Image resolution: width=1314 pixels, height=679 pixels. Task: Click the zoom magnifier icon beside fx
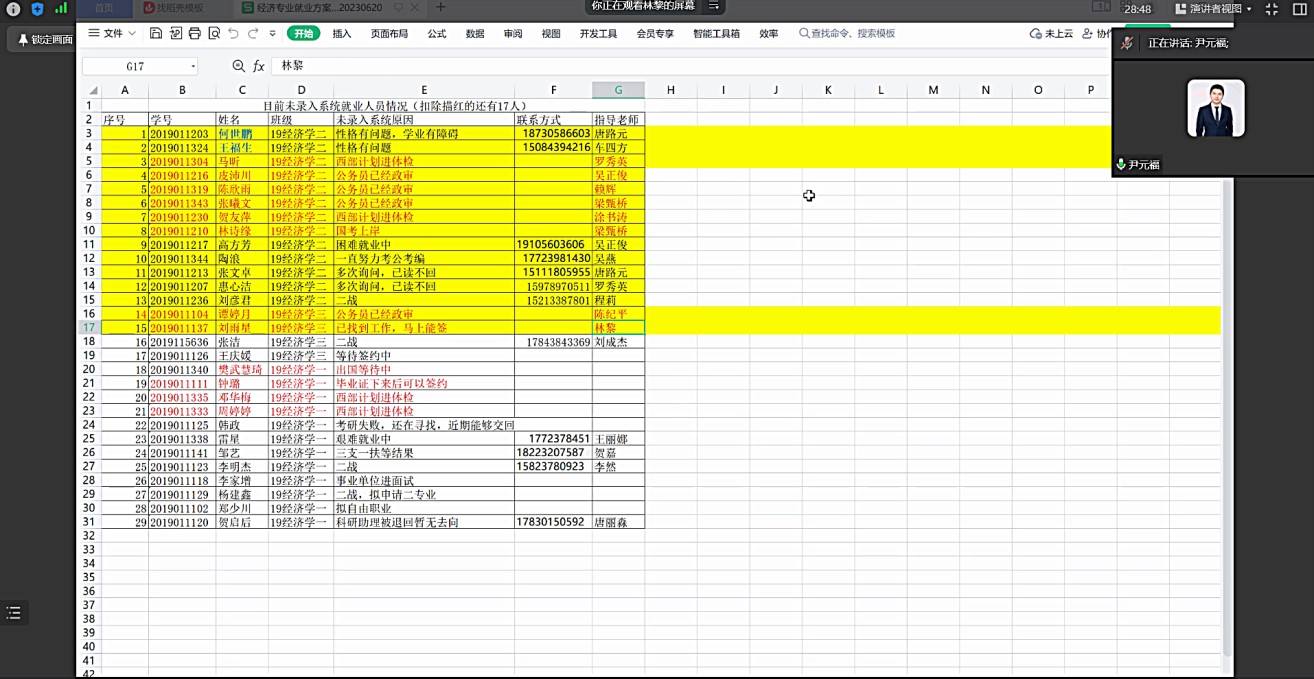(x=238, y=66)
